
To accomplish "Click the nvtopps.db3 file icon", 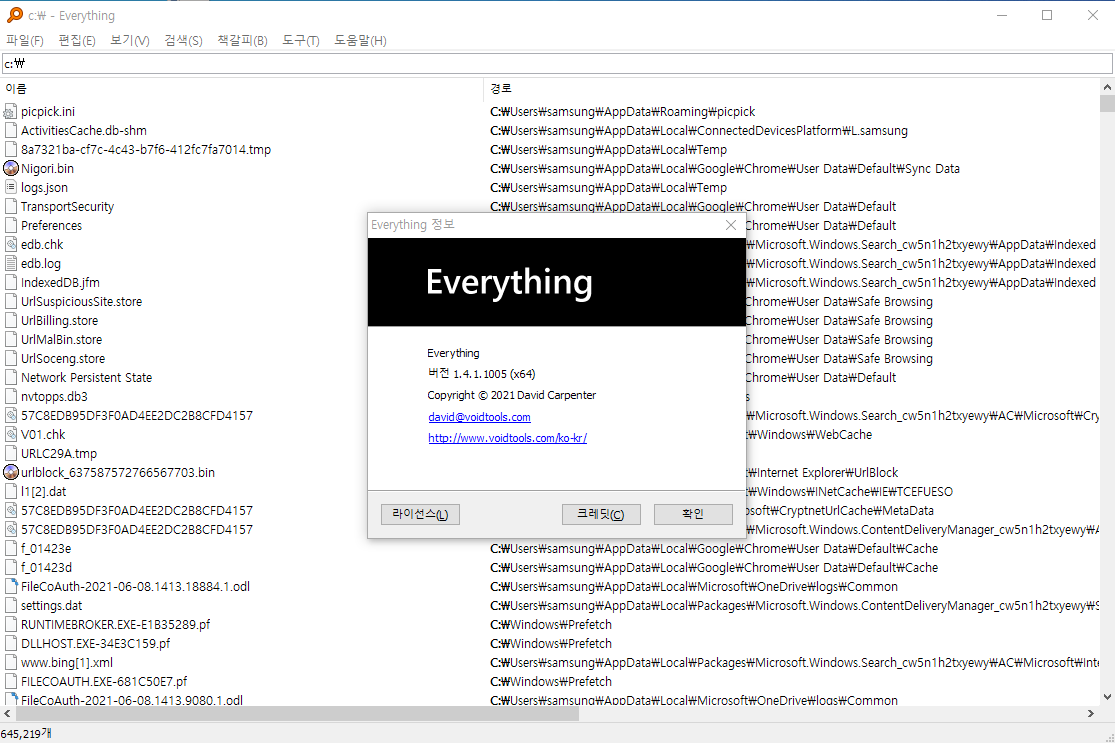I will coord(10,397).
